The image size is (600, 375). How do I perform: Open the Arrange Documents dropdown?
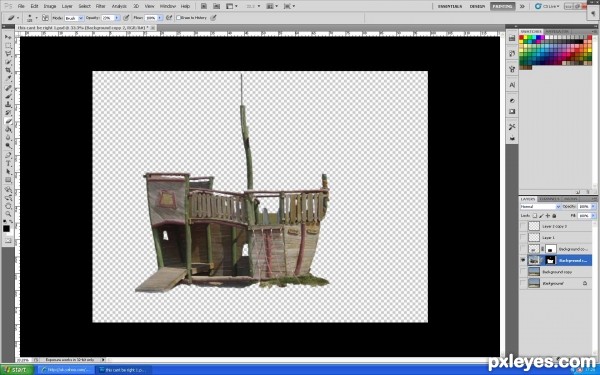pyautogui.click(x=272, y=6)
